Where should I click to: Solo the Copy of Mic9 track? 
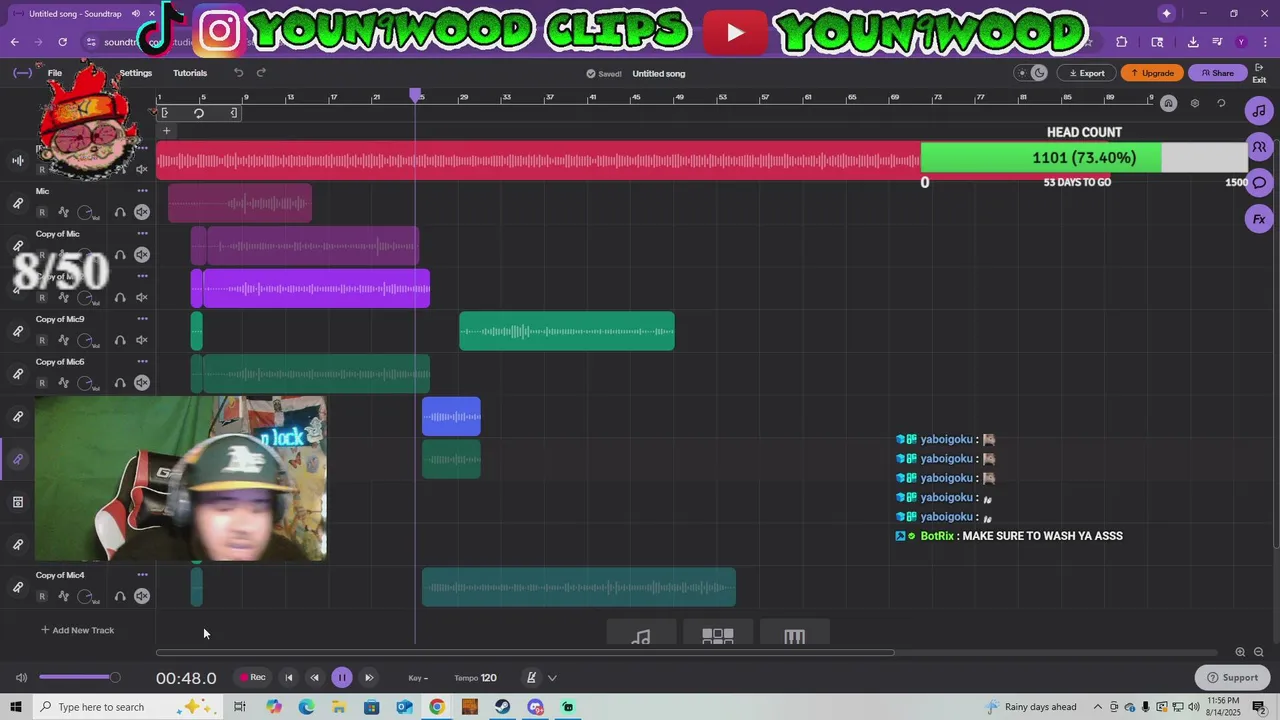(x=120, y=340)
